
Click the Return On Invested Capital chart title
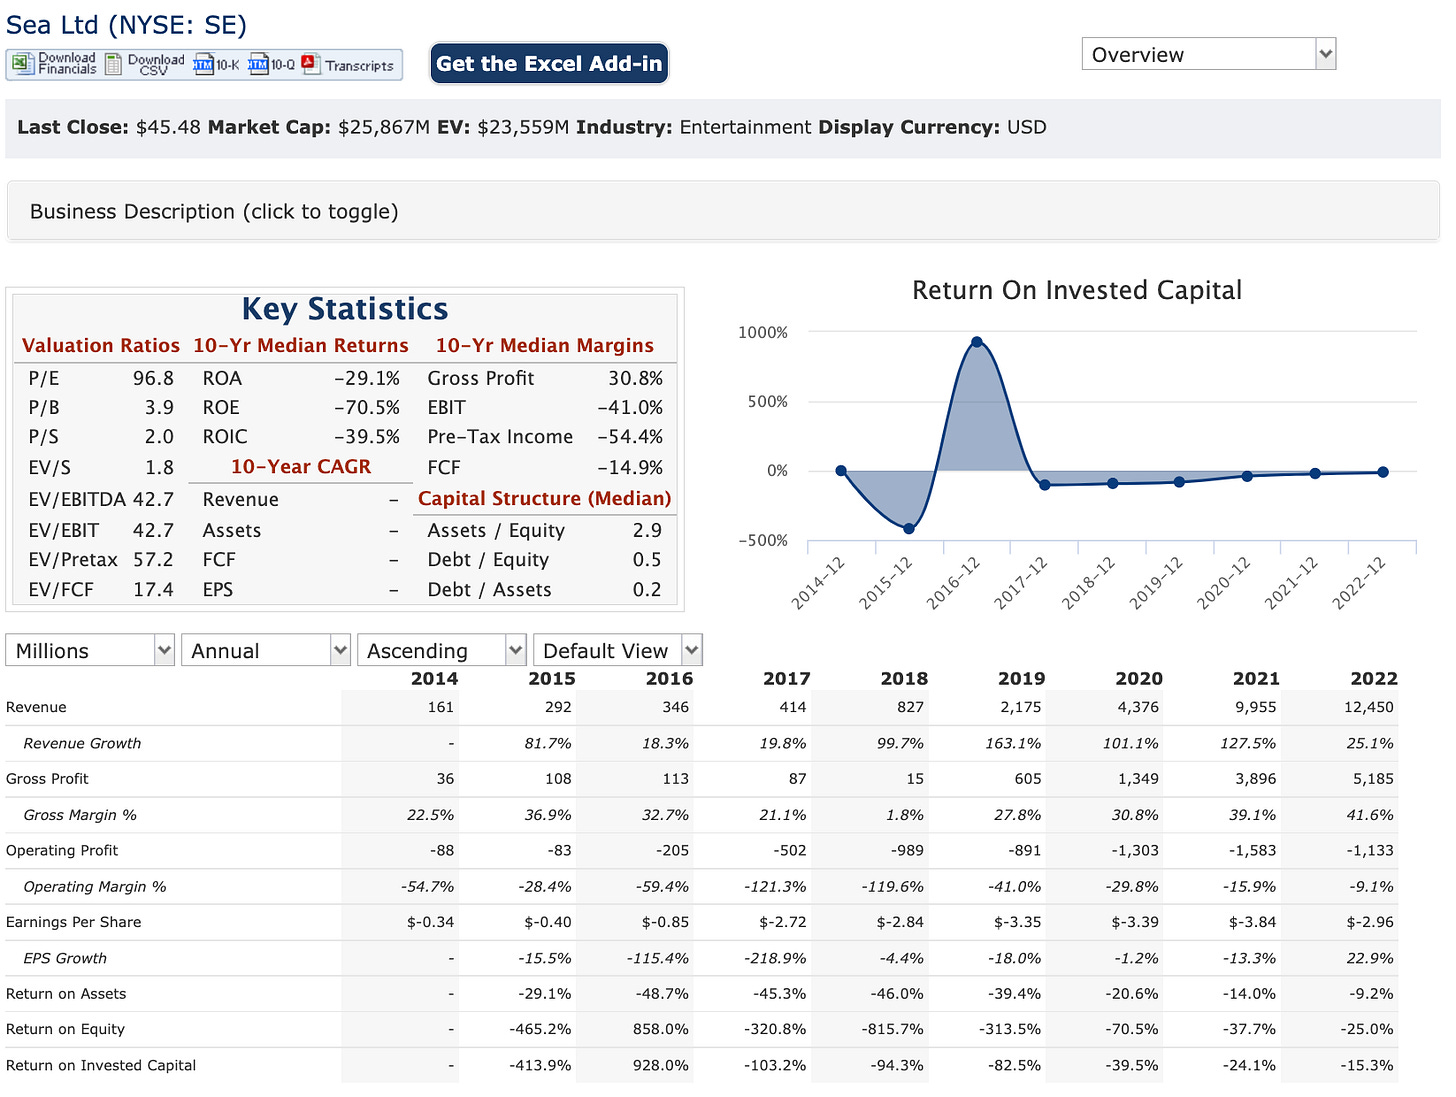(1077, 290)
